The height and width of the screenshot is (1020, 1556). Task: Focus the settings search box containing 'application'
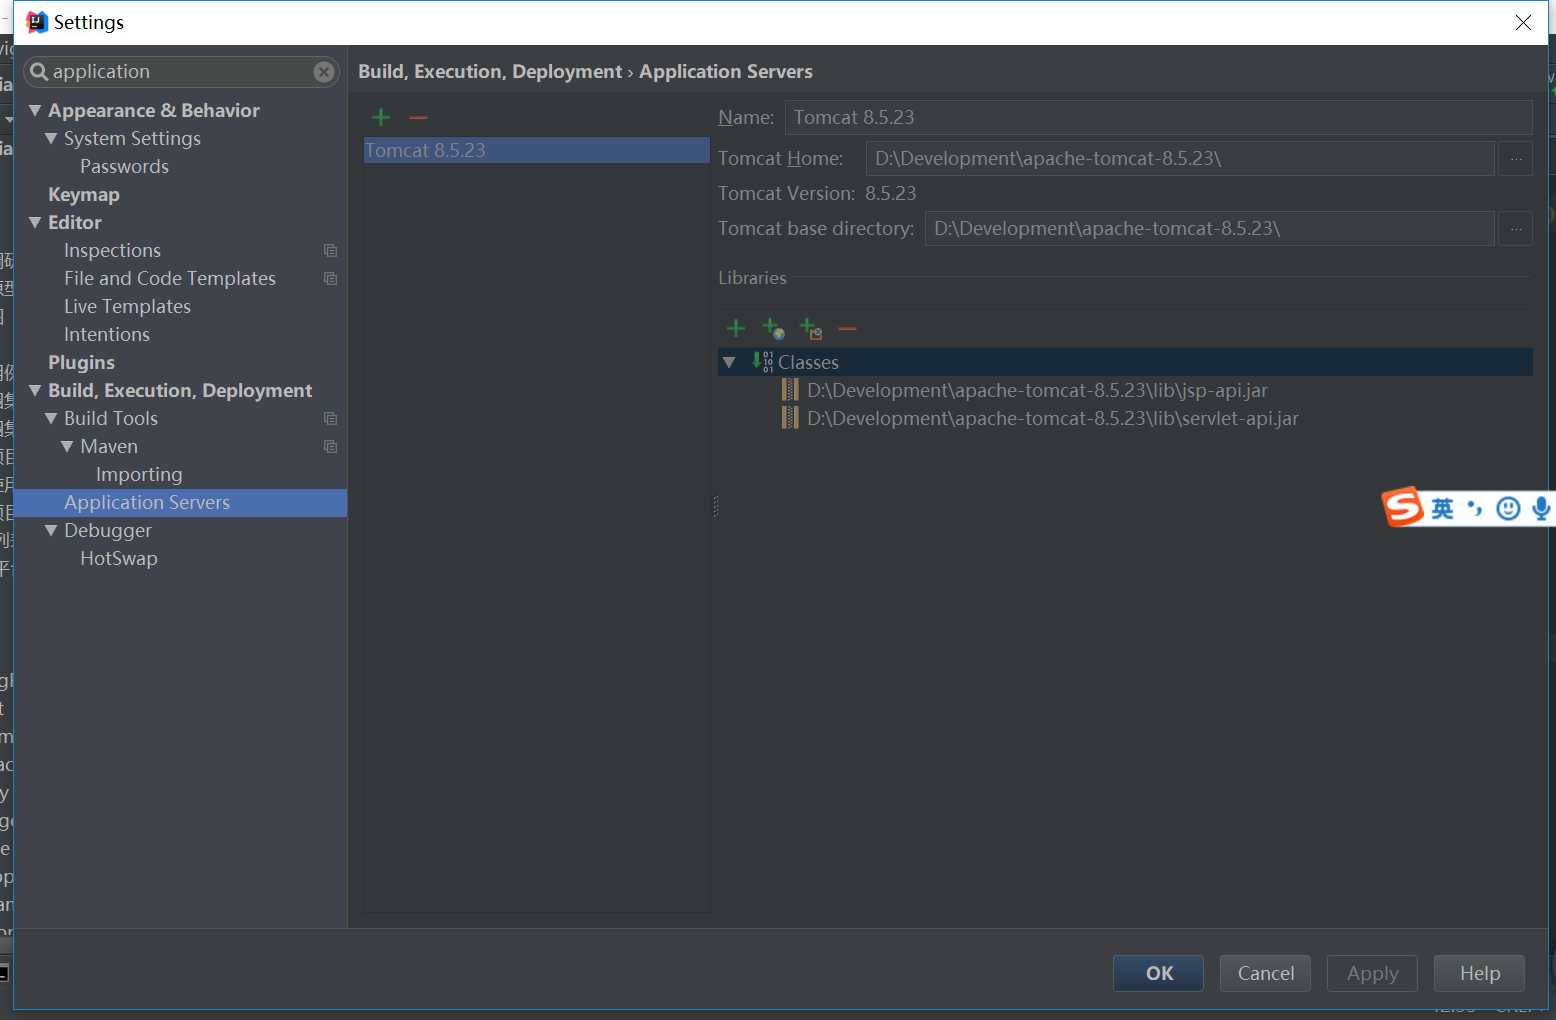(181, 72)
